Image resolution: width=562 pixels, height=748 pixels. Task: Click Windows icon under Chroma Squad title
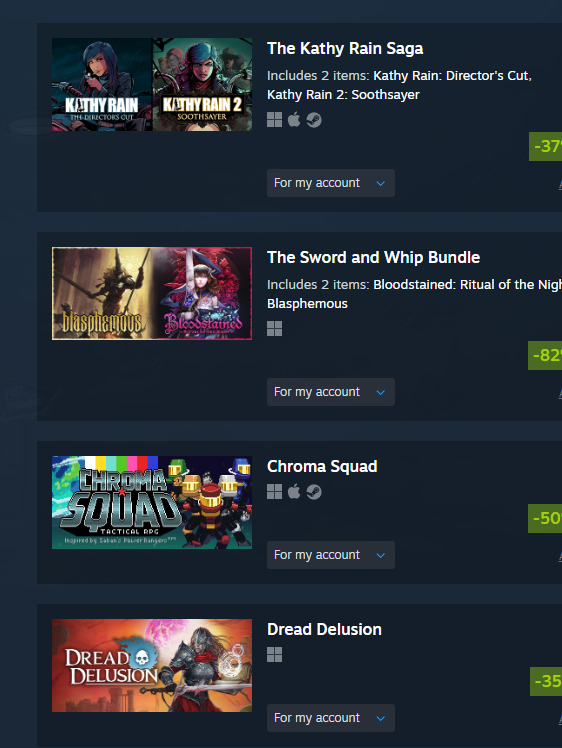click(x=274, y=492)
